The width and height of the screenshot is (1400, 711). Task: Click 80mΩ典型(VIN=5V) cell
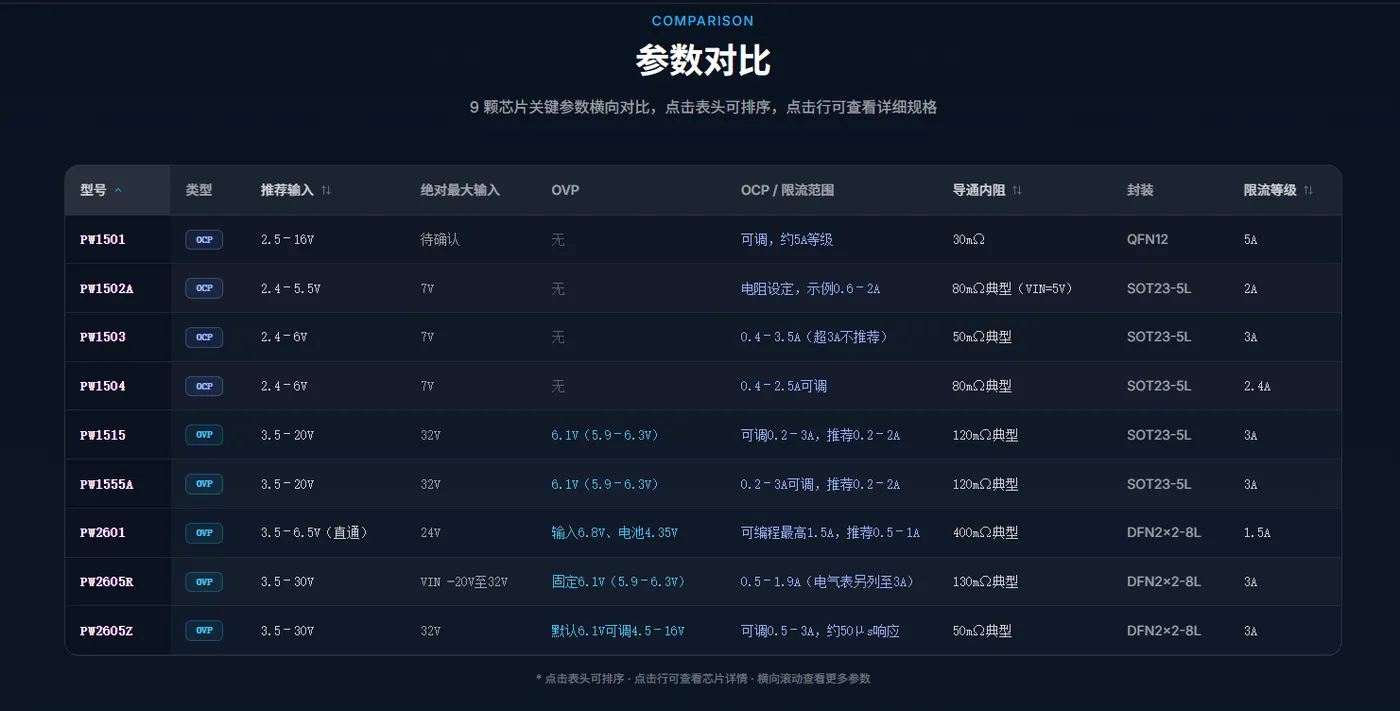(x=1012, y=289)
